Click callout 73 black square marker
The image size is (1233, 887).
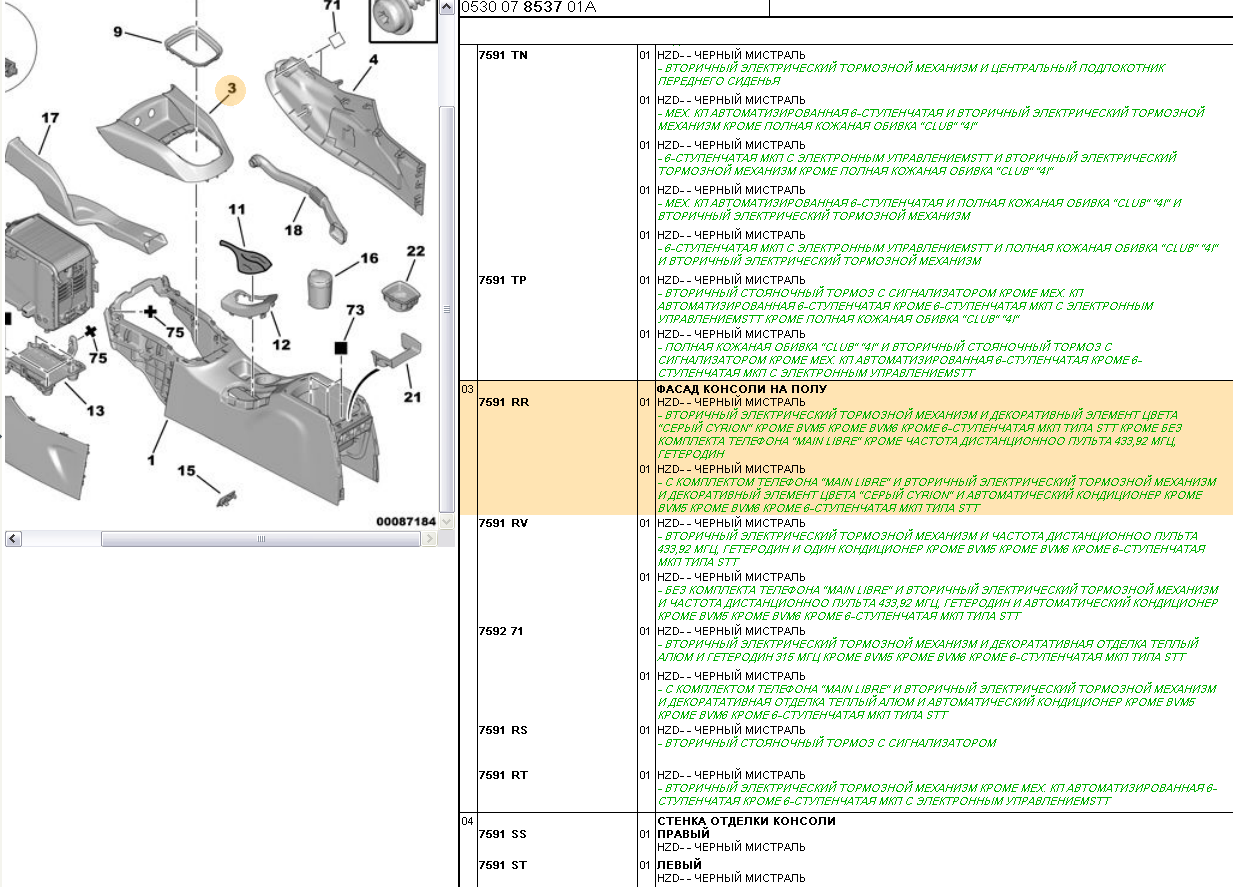click(340, 347)
